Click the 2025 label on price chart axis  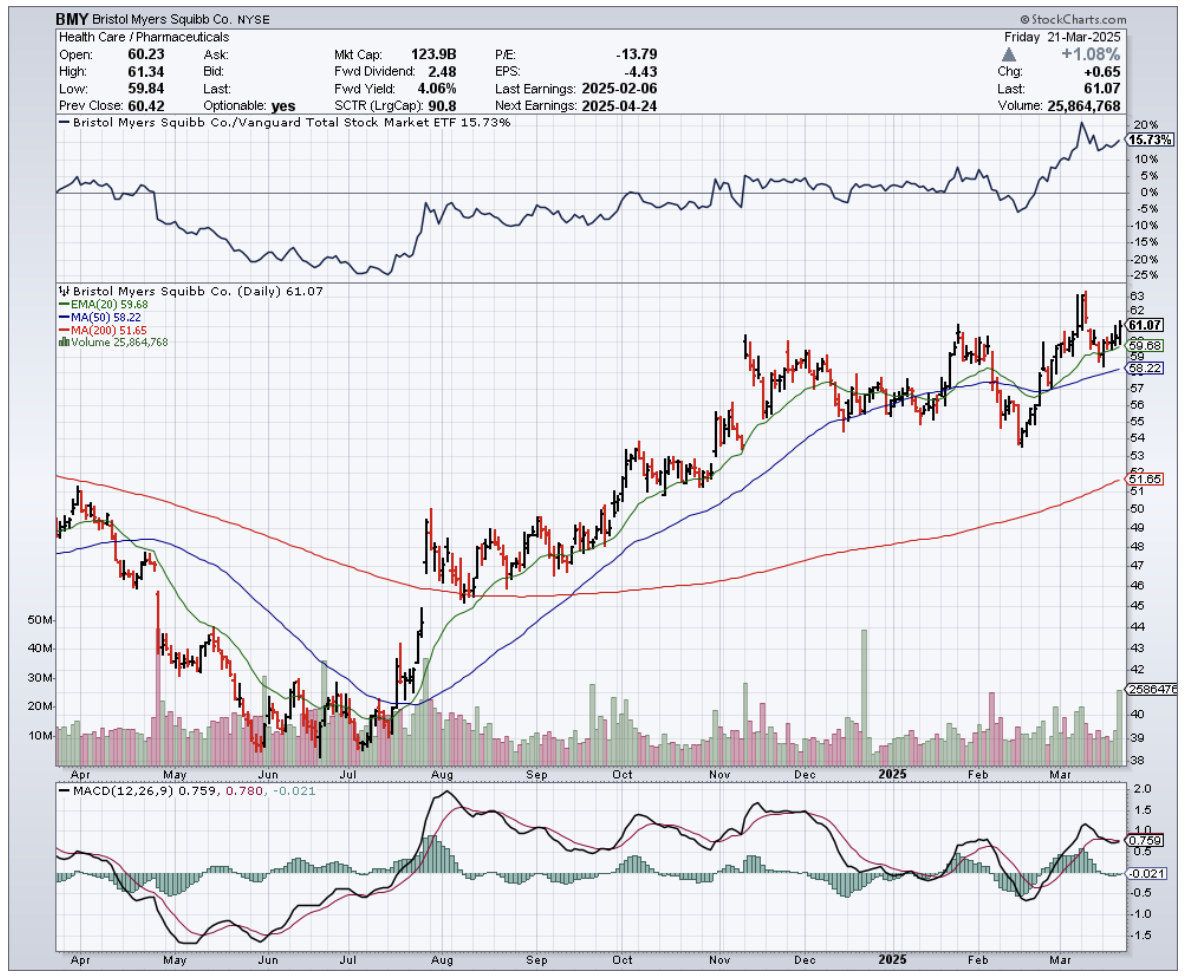tap(889, 773)
